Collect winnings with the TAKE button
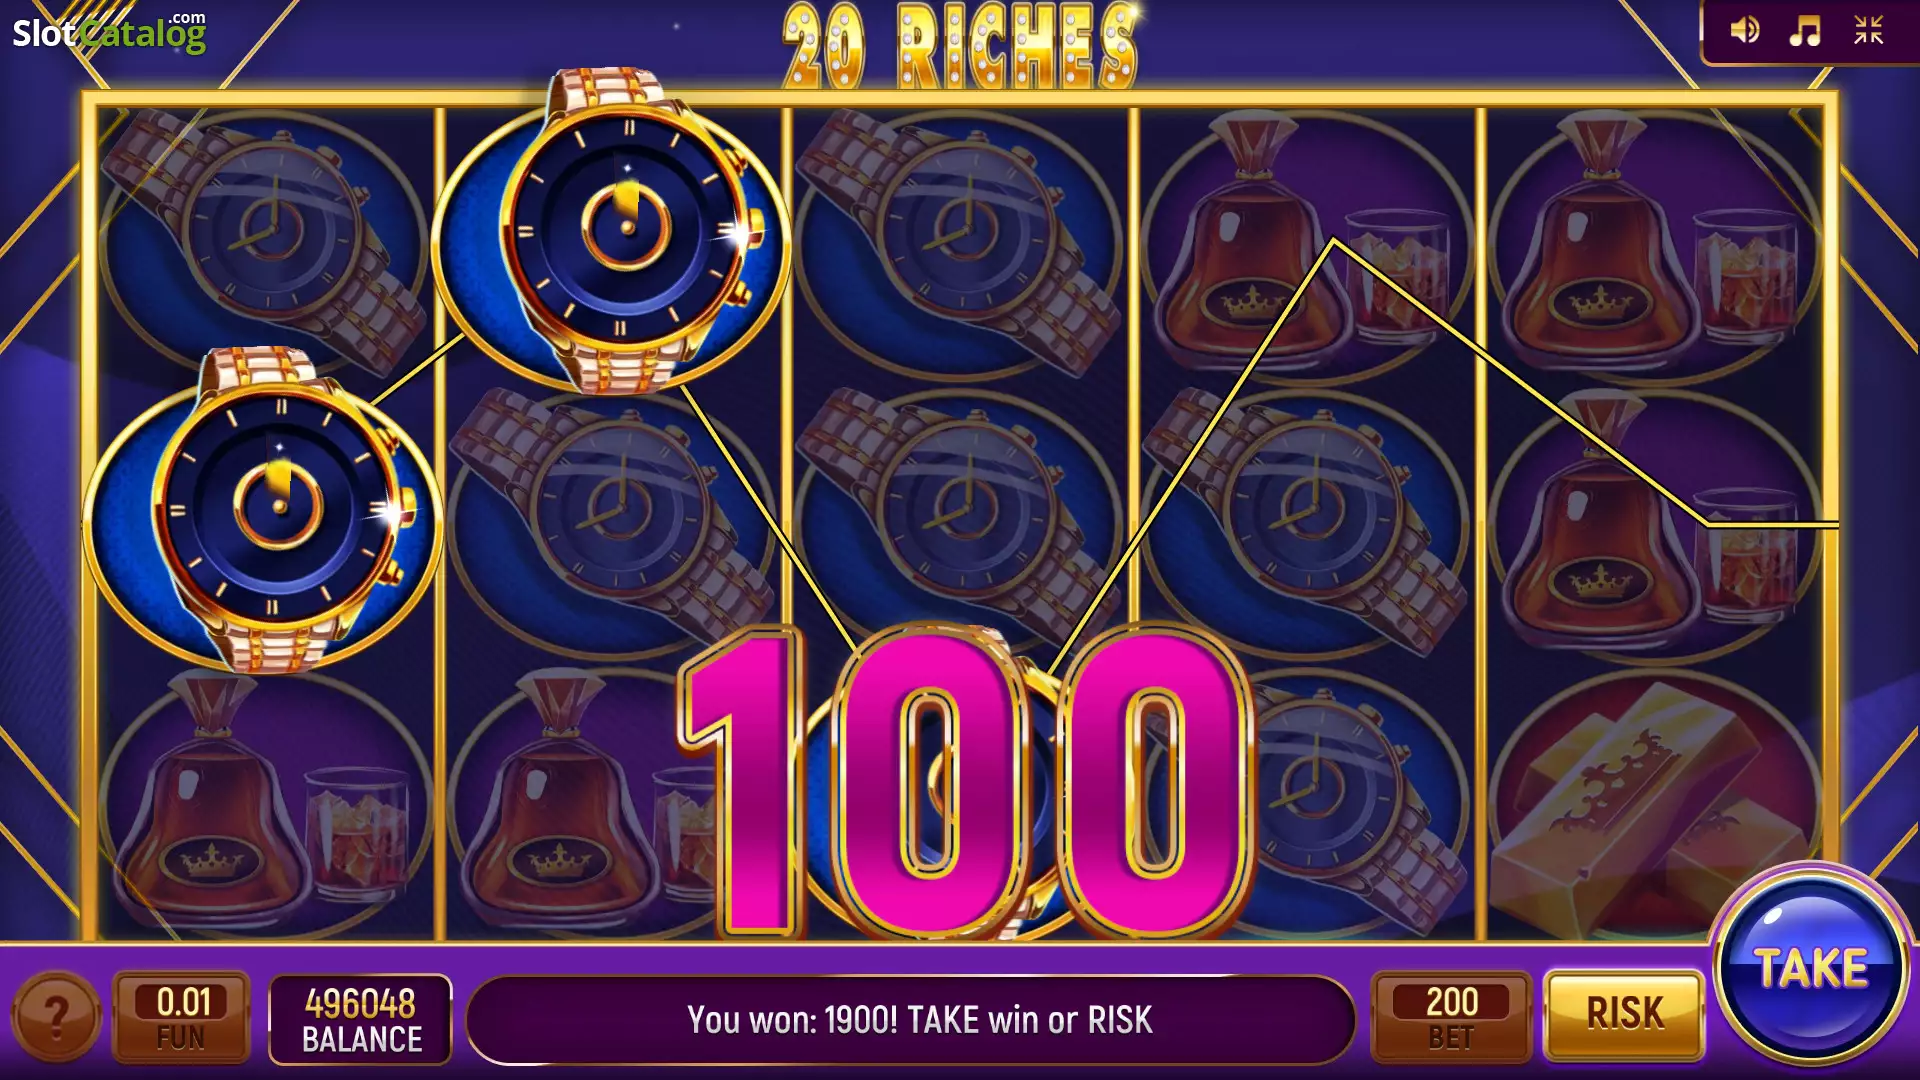The width and height of the screenshot is (1920, 1080). tap(1811, 967)
